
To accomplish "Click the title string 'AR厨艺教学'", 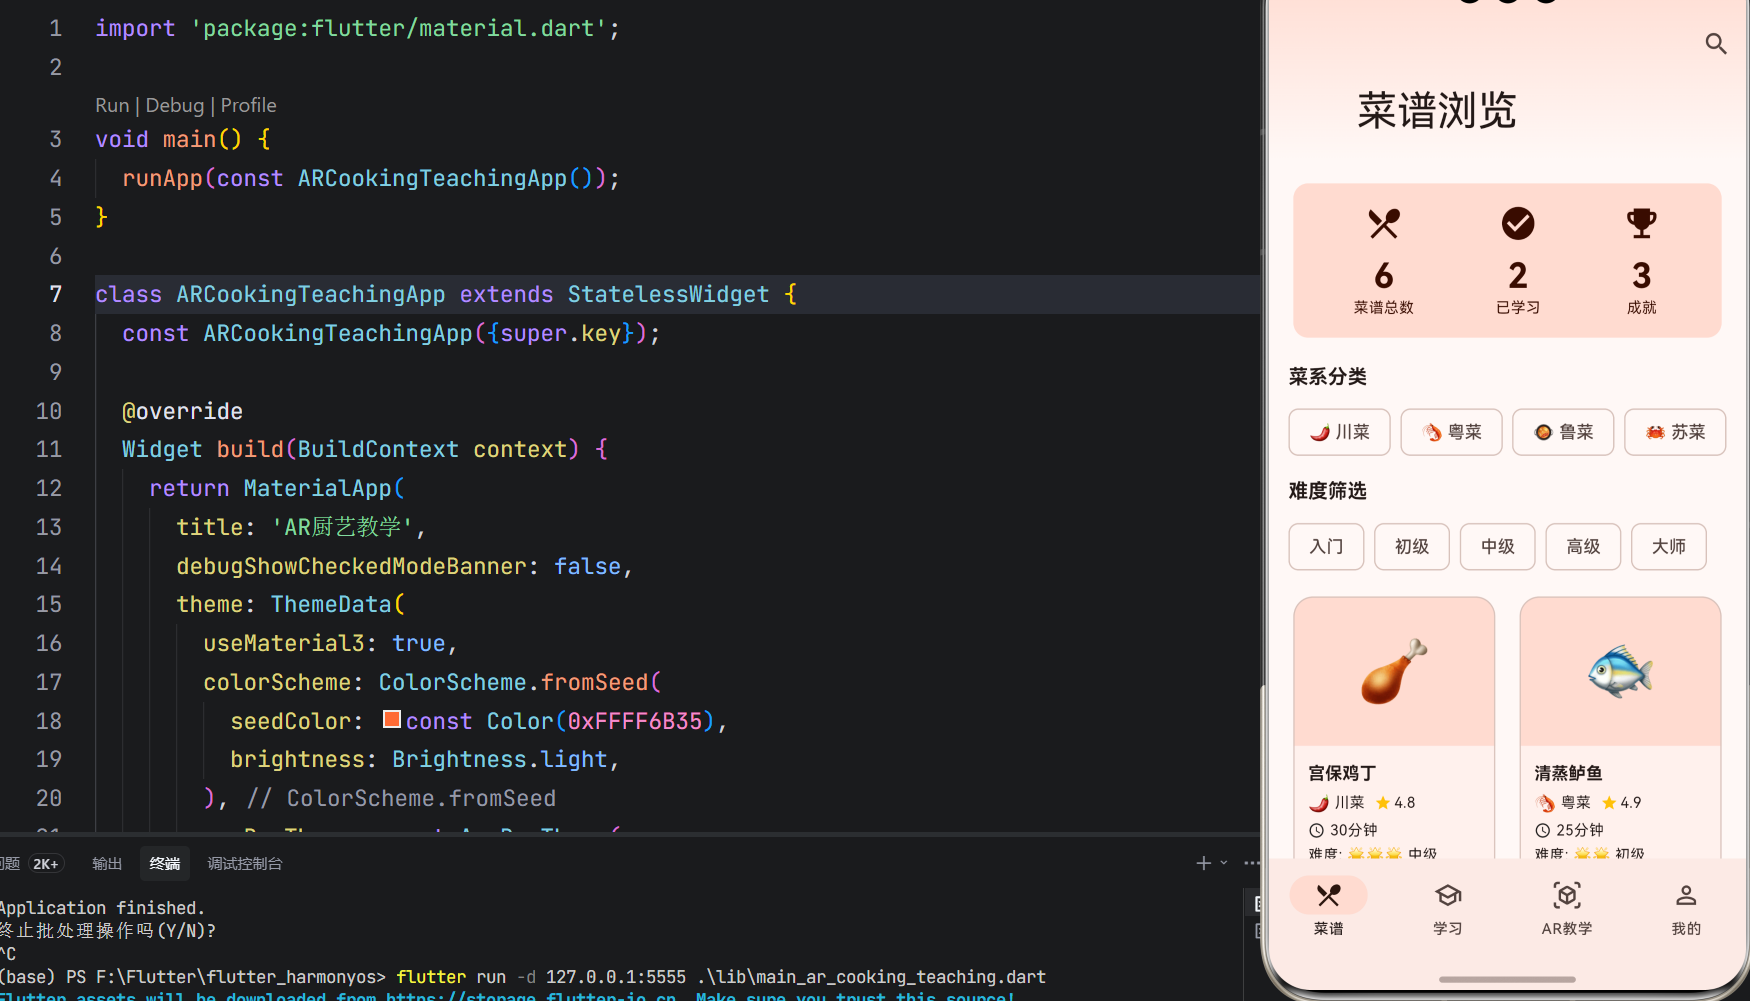I will 345,527.
